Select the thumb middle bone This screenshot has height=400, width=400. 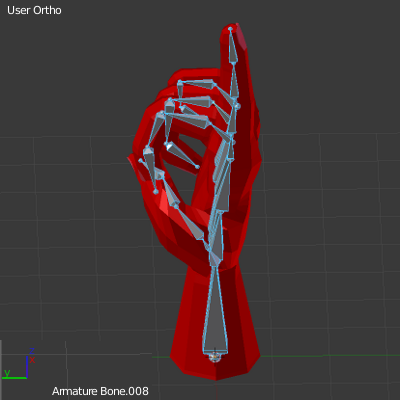coord(170,190)
